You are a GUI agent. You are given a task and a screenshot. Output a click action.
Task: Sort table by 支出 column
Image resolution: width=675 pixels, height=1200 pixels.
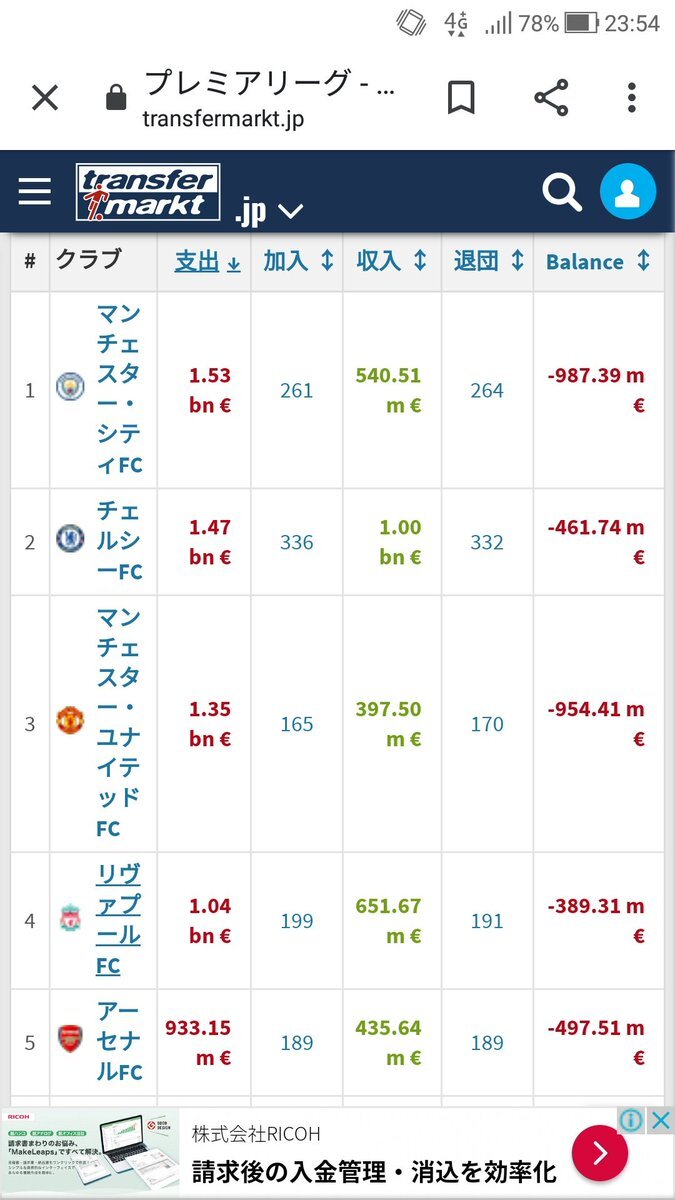click(x=207, y=261)
